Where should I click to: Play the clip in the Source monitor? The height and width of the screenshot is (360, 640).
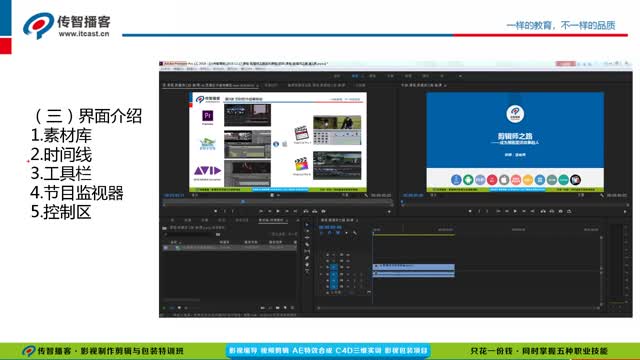click(x=278, y=211)
